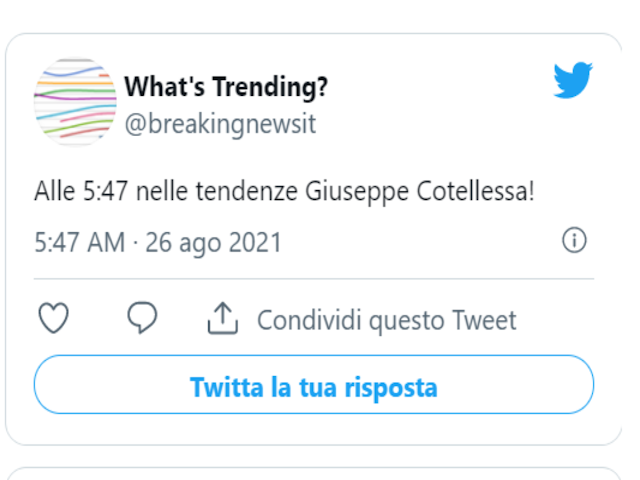This screenshot has width=640, height=480.
Task: Select Condividi questo Tweet
Action: [386, 320]
